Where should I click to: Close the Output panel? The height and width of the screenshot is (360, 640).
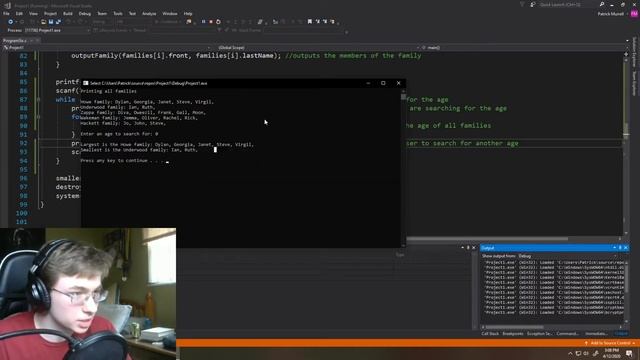pos(626,248)
